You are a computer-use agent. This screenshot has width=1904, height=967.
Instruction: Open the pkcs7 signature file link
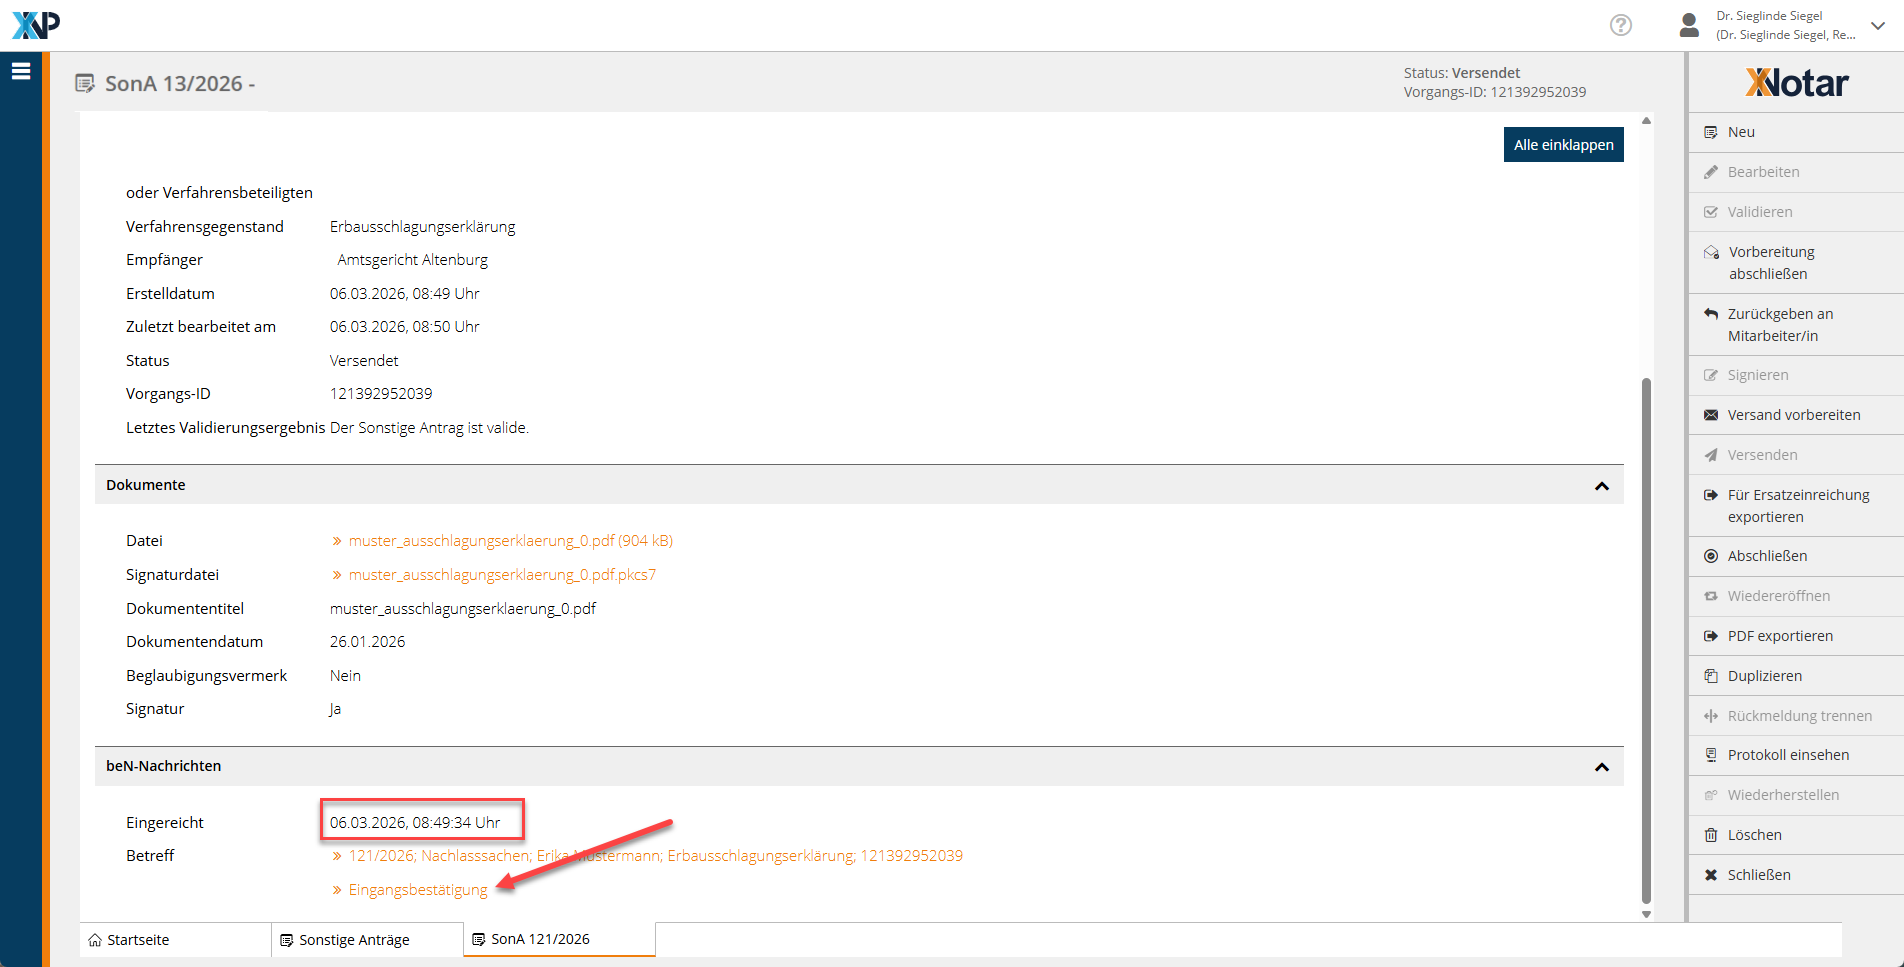(502, 575)
